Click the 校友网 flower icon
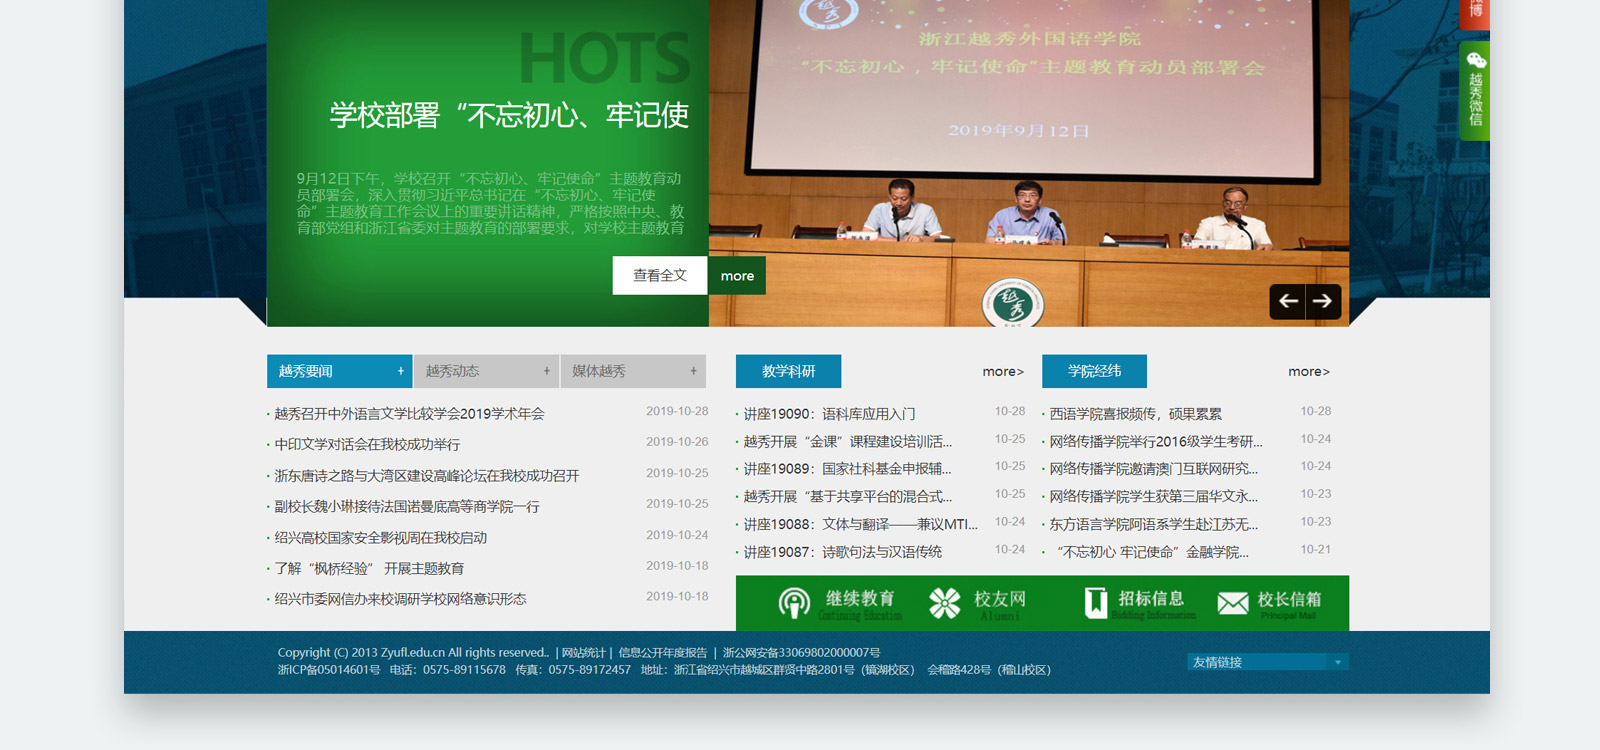1600x750 pixels. pos(944,603)
